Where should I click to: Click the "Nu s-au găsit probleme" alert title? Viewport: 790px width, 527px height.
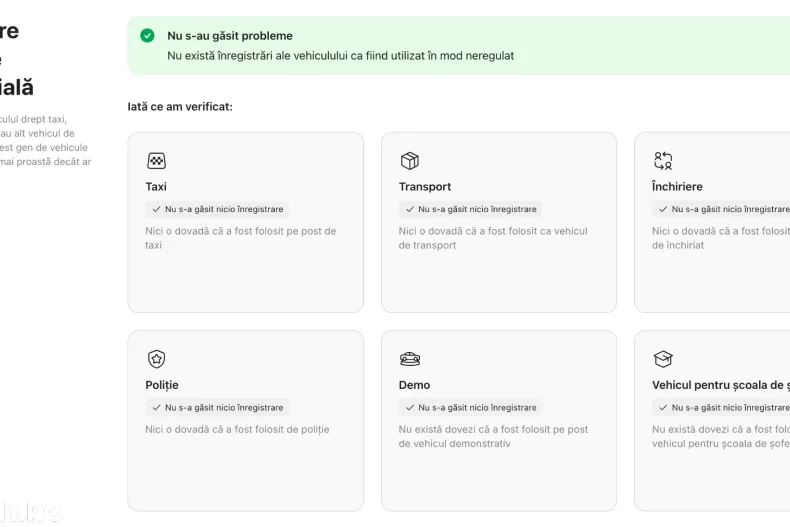(x=230, y=36)
